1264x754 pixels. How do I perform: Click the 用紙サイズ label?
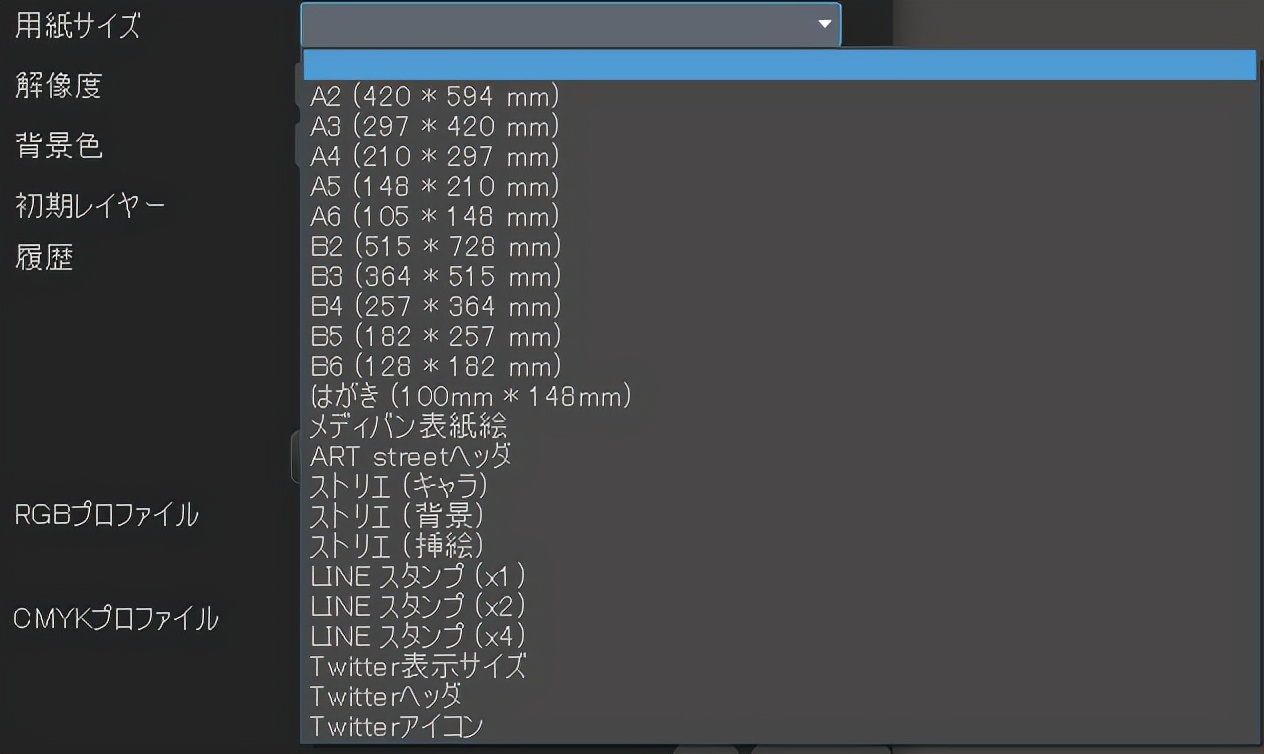click(78, 26)
